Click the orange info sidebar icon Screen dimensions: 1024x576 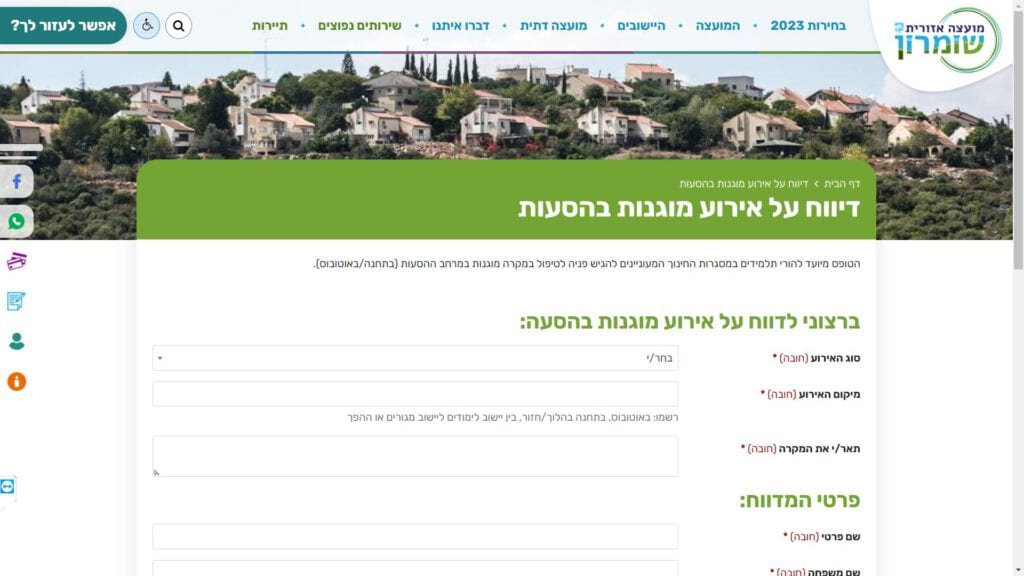click(x=17, y=381)
